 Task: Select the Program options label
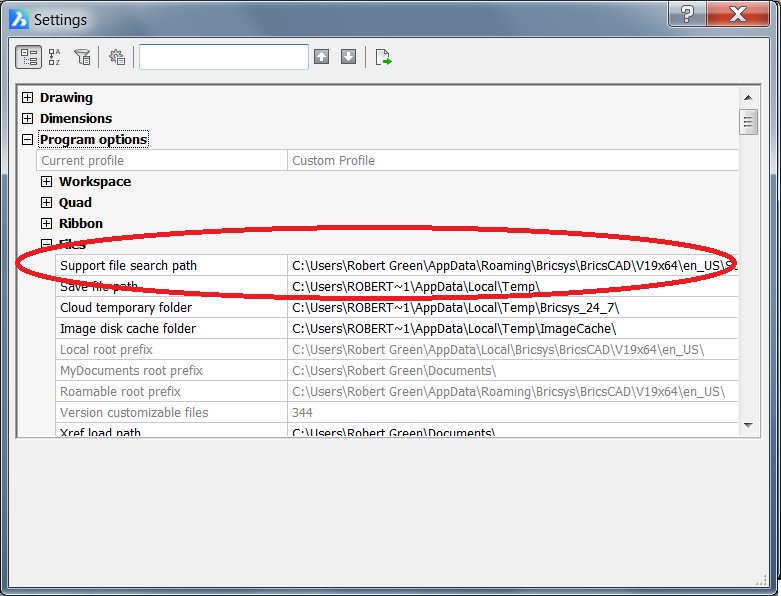click(93, 139)
